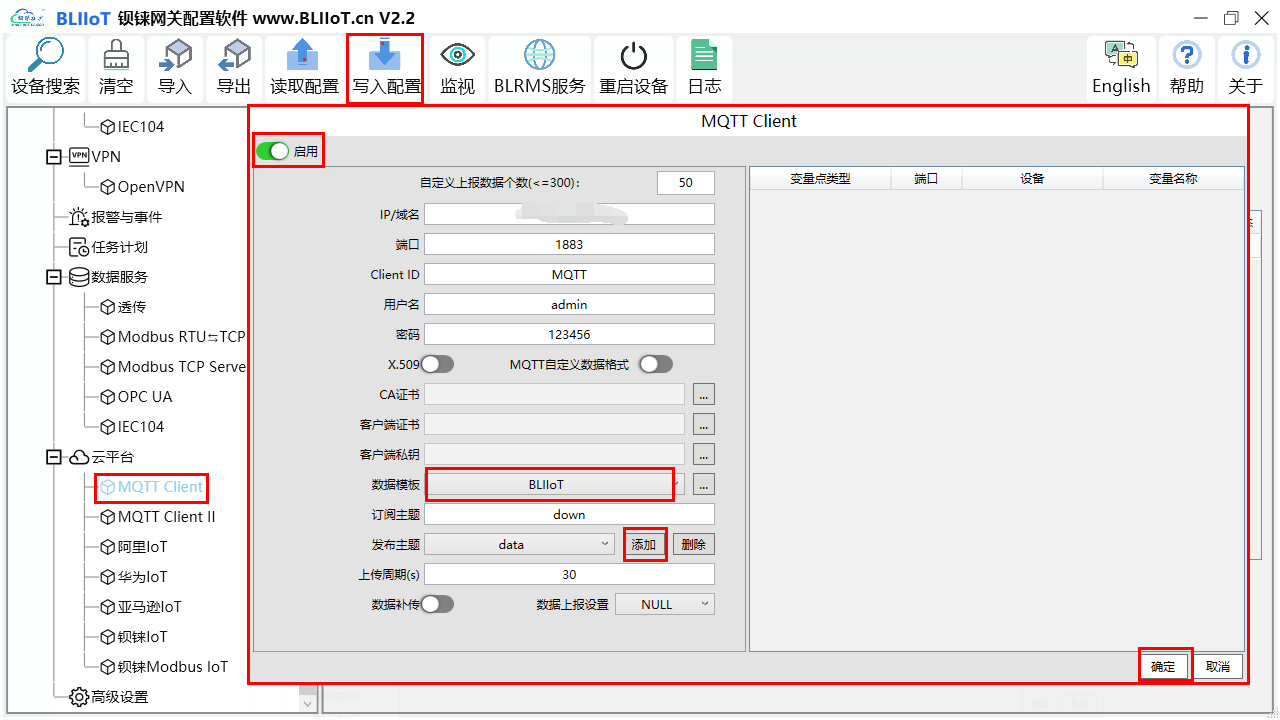Toggle MQTT custom data format switch

[656, 364]
